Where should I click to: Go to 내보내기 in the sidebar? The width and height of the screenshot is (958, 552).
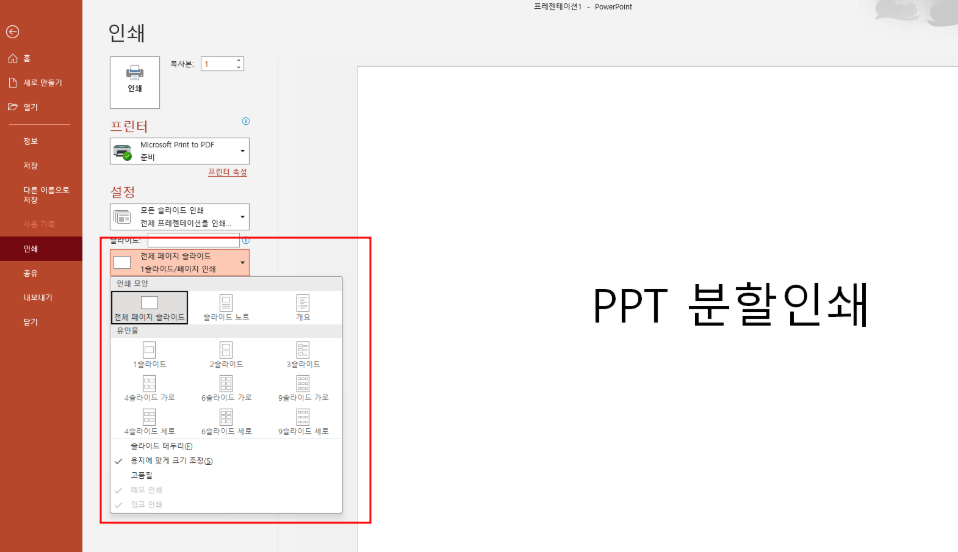point(38,297)
